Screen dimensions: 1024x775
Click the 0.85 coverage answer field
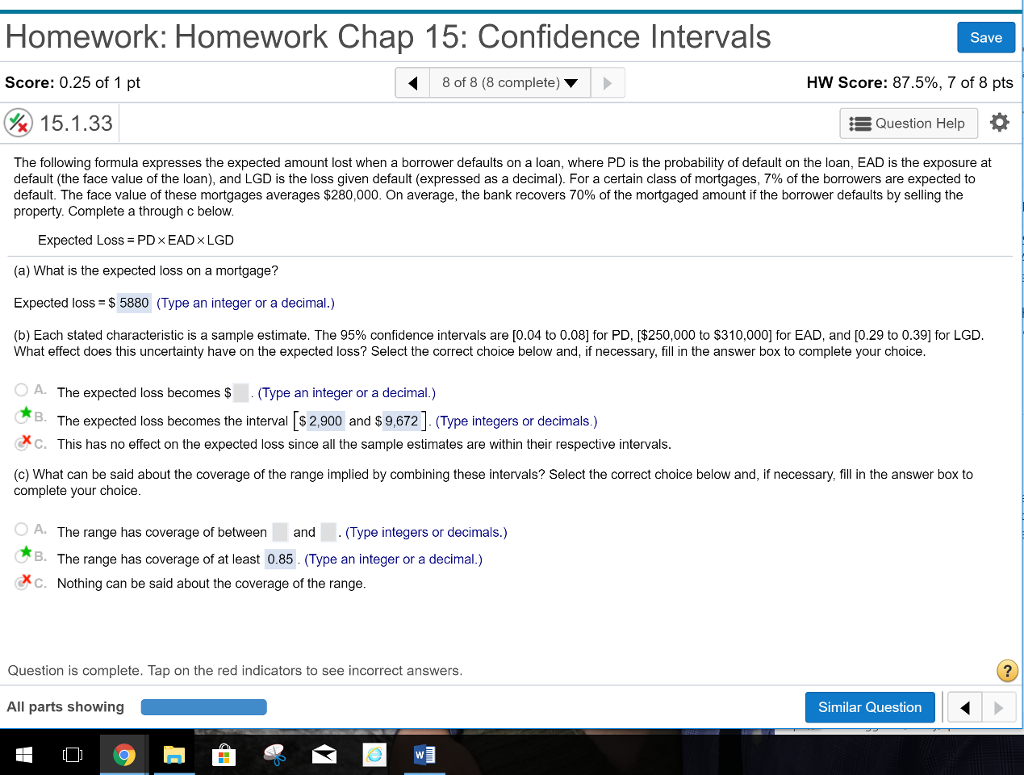(280, 560)
